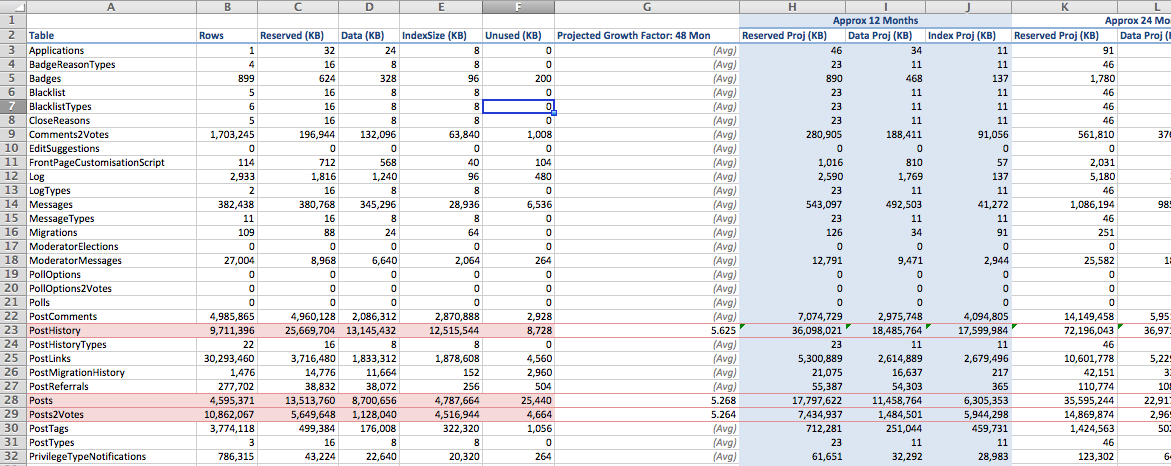This screenshot has height=466, width=1171.
Task: Select the 'Log' table name cell
Action: click(111, 176)
